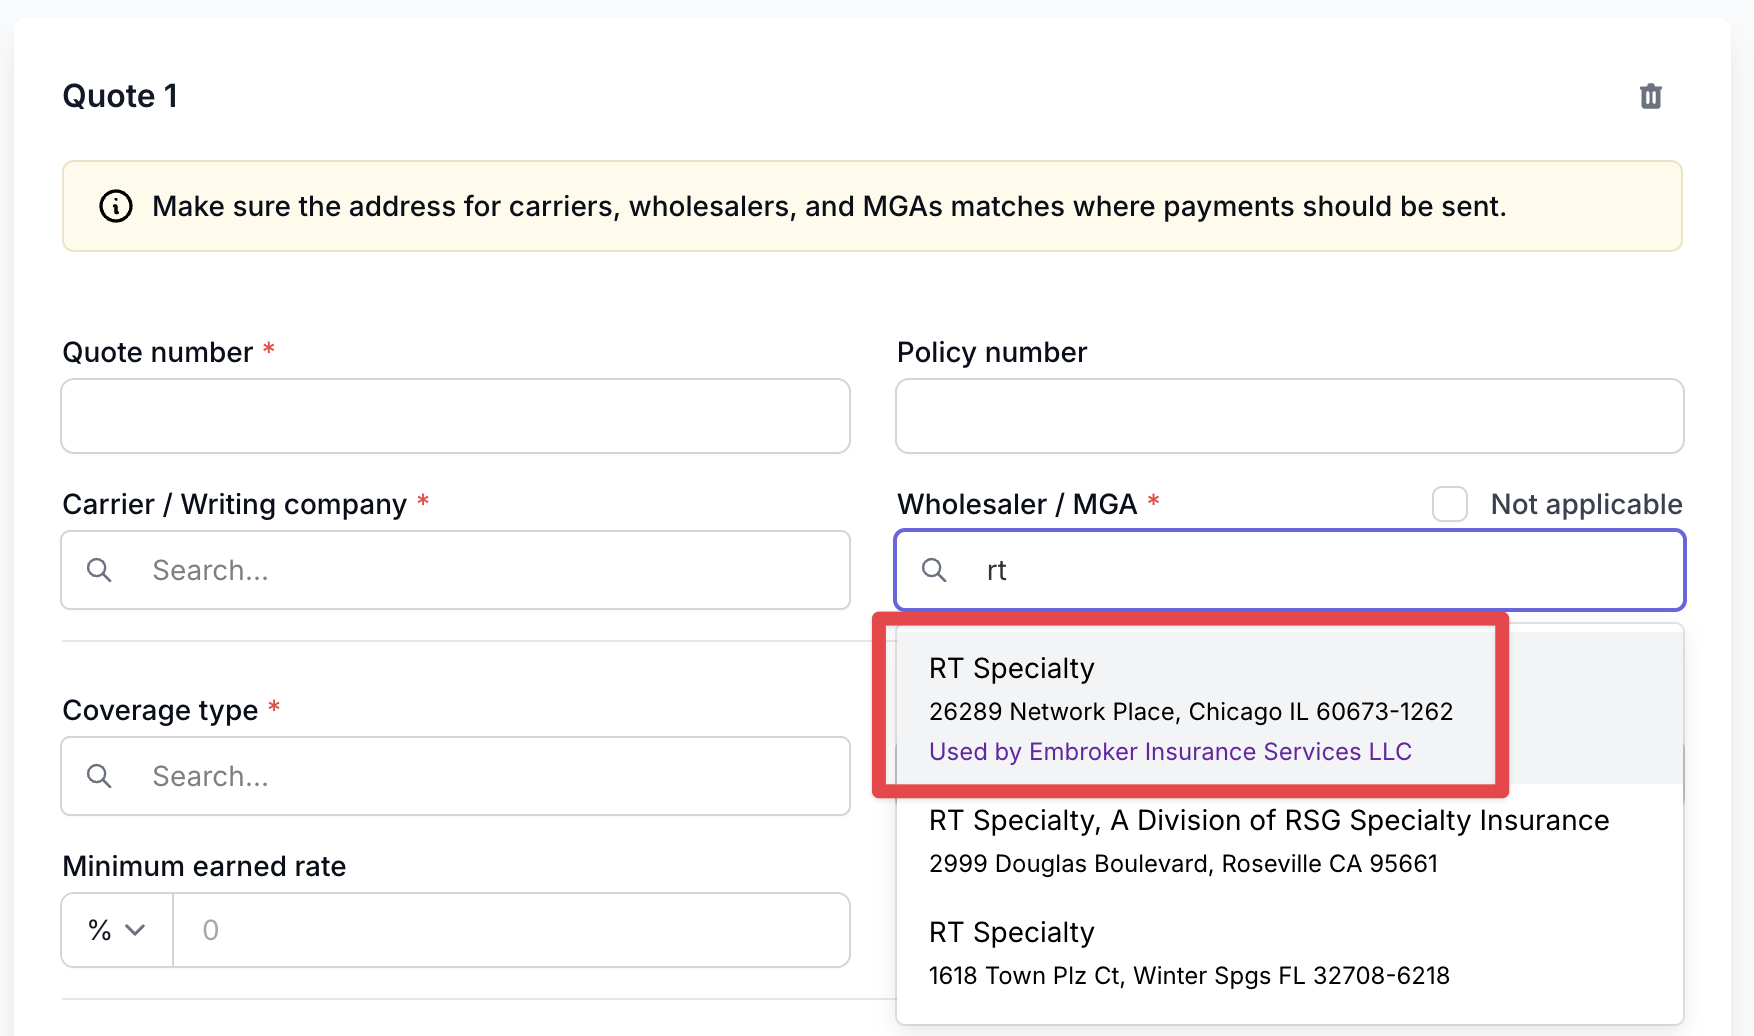The width and height of the screenshot is (1754, 1036).
Task: Click the Carrier / Writing company search box
Action: pyautogui.click(x=456, y=570)
